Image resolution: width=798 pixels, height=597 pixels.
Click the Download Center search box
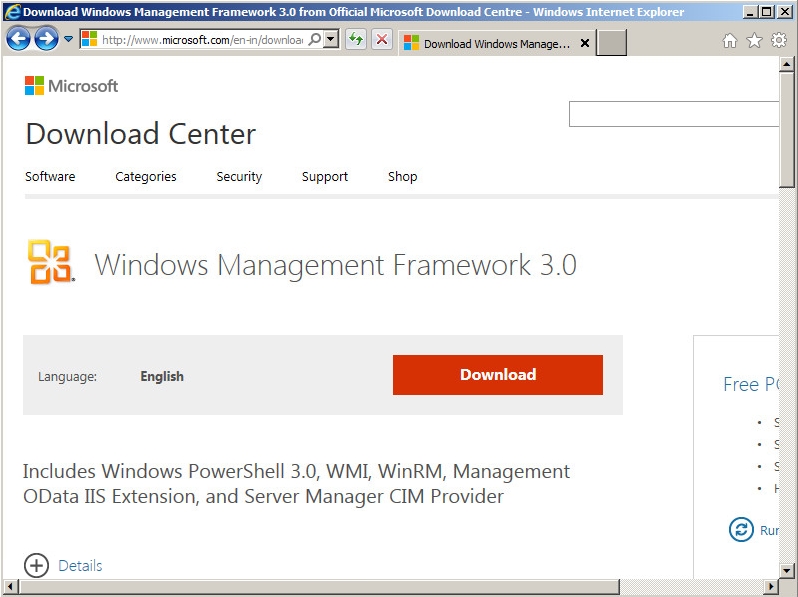point(673,114)
